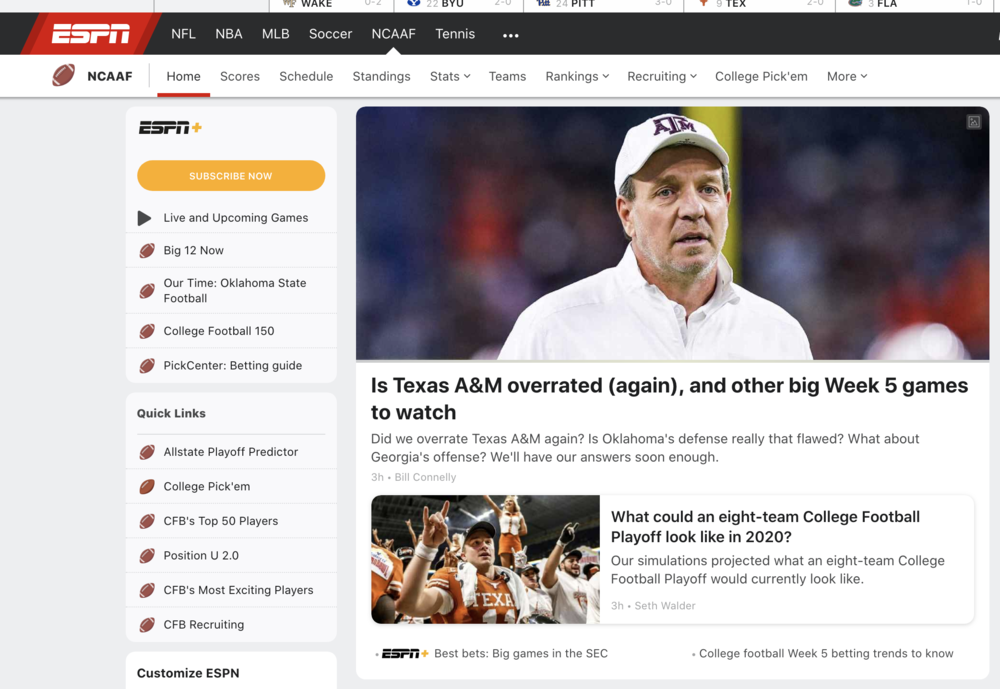This screenshot has height=689, width=1000.
Task: Click football icon next to Big 12 Now
Action: [147, 251]
